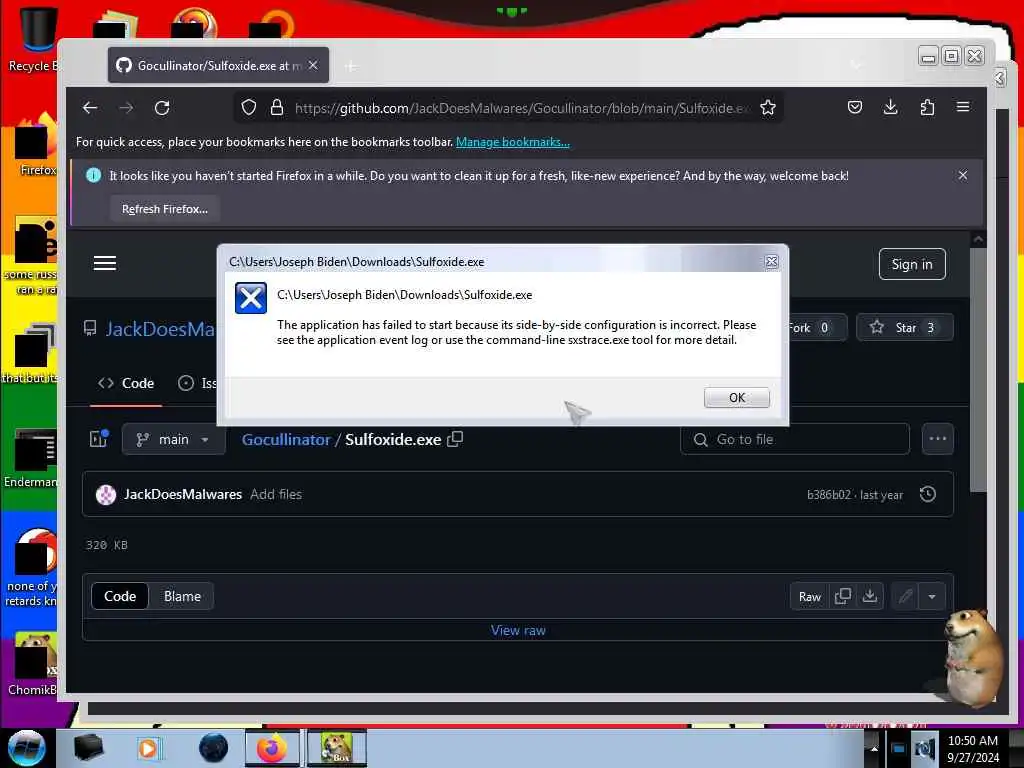This screenshot has height=768, width=1024.
Task: Switch to the Code repository tab
Action: (126, 383)
